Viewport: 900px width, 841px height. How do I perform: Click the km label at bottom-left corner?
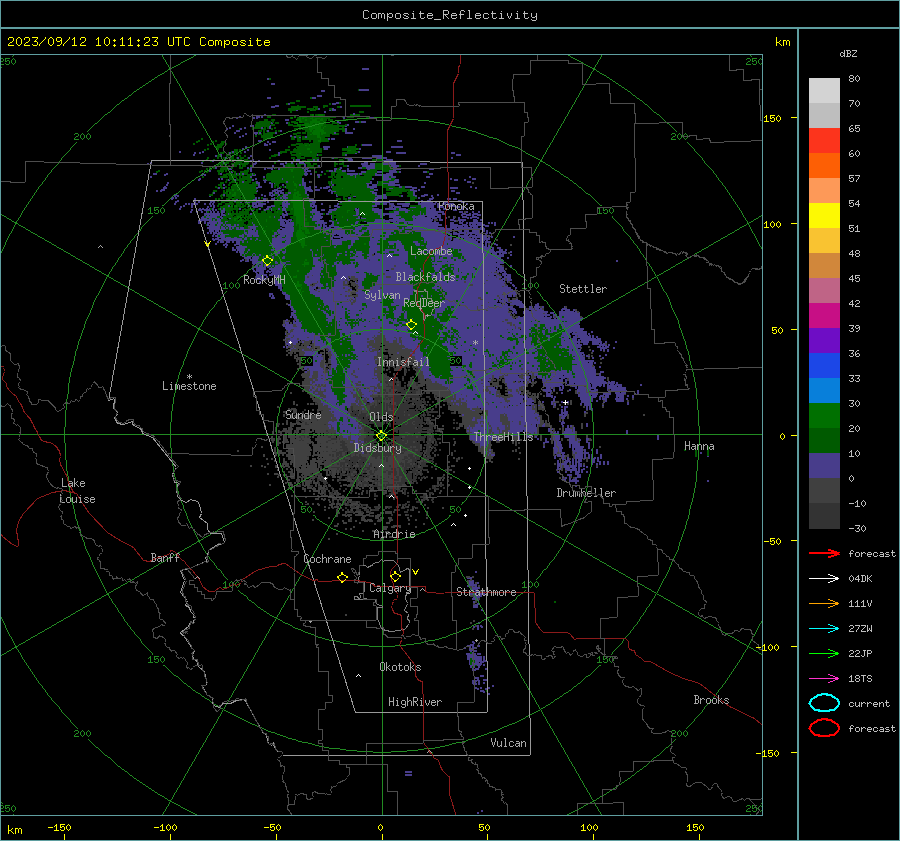point(14,830)
